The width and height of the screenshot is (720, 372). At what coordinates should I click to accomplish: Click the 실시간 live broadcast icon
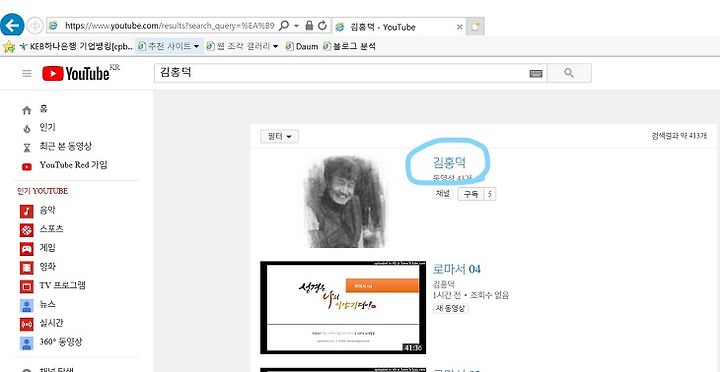(27, 324)
